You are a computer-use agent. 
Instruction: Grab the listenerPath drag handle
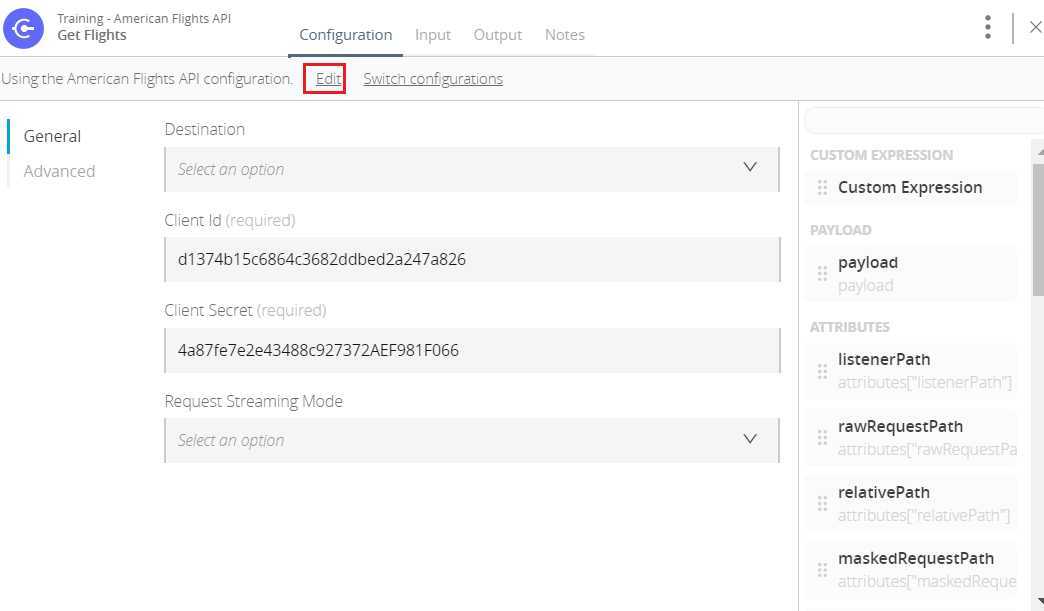pyautogui.click(x=822, y=371)
